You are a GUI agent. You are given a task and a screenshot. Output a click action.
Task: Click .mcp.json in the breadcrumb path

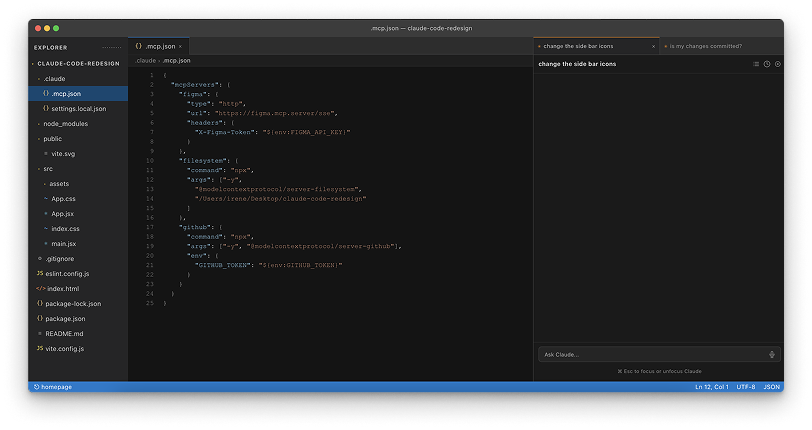point(177,61)
